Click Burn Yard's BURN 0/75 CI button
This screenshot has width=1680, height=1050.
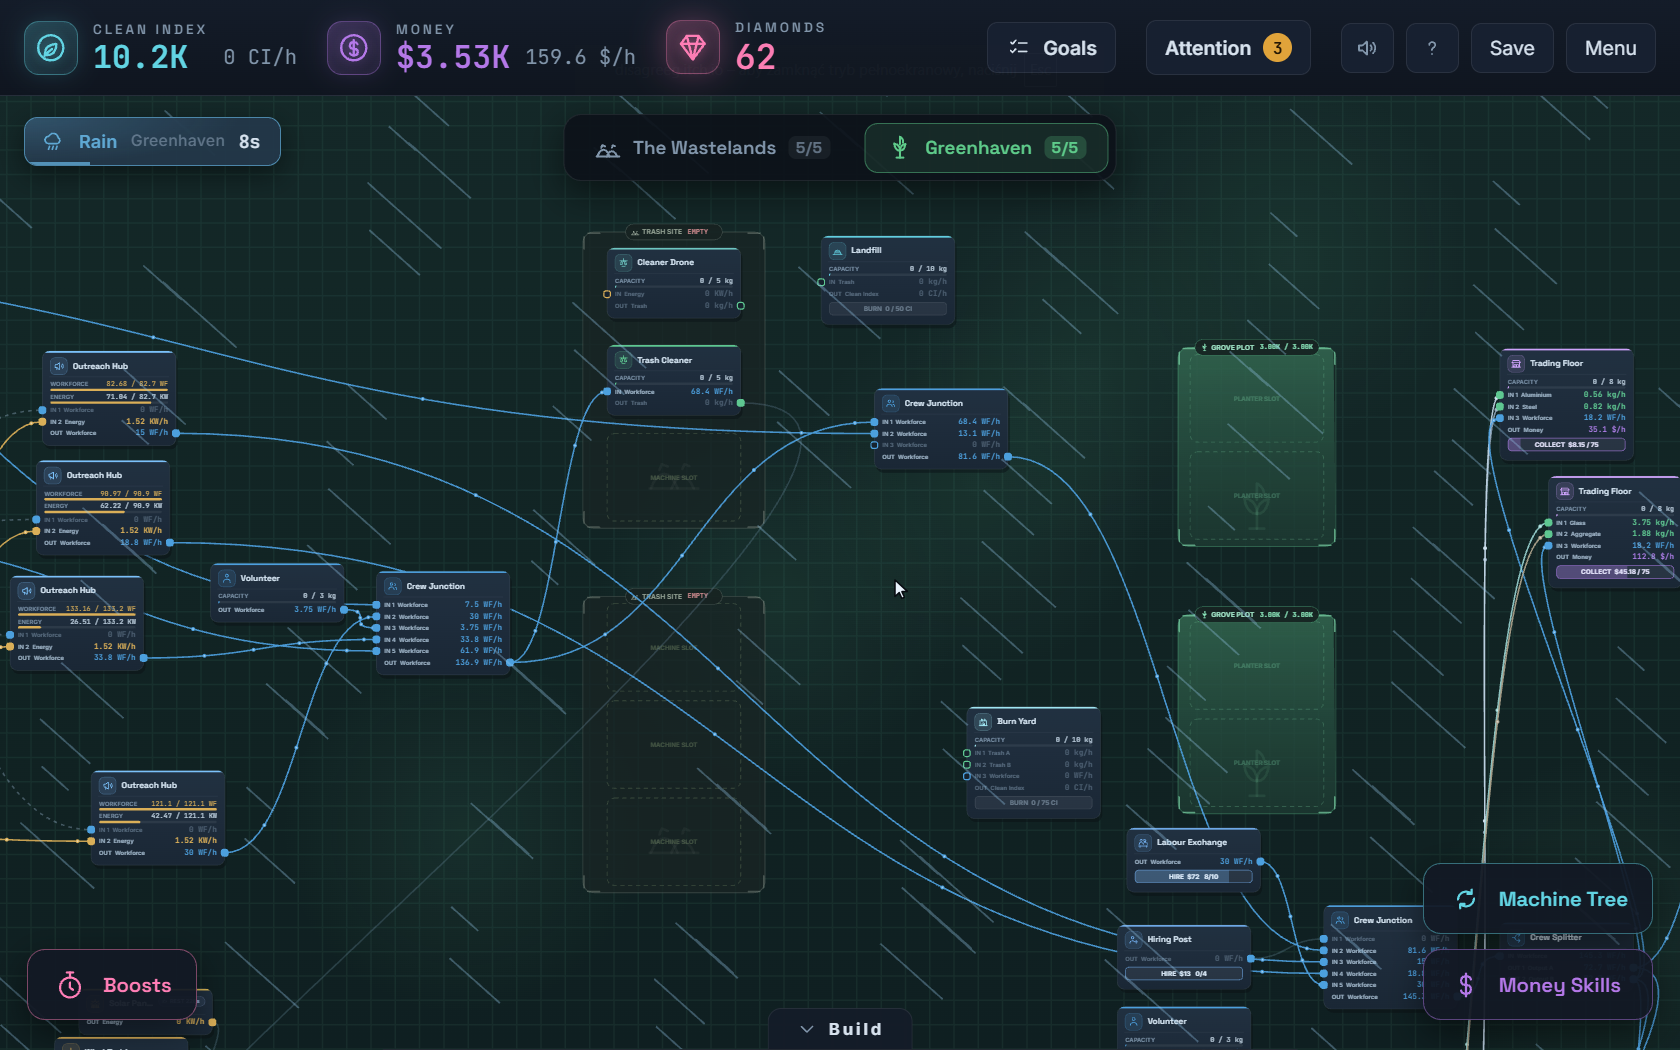[x=1033, y=802]
